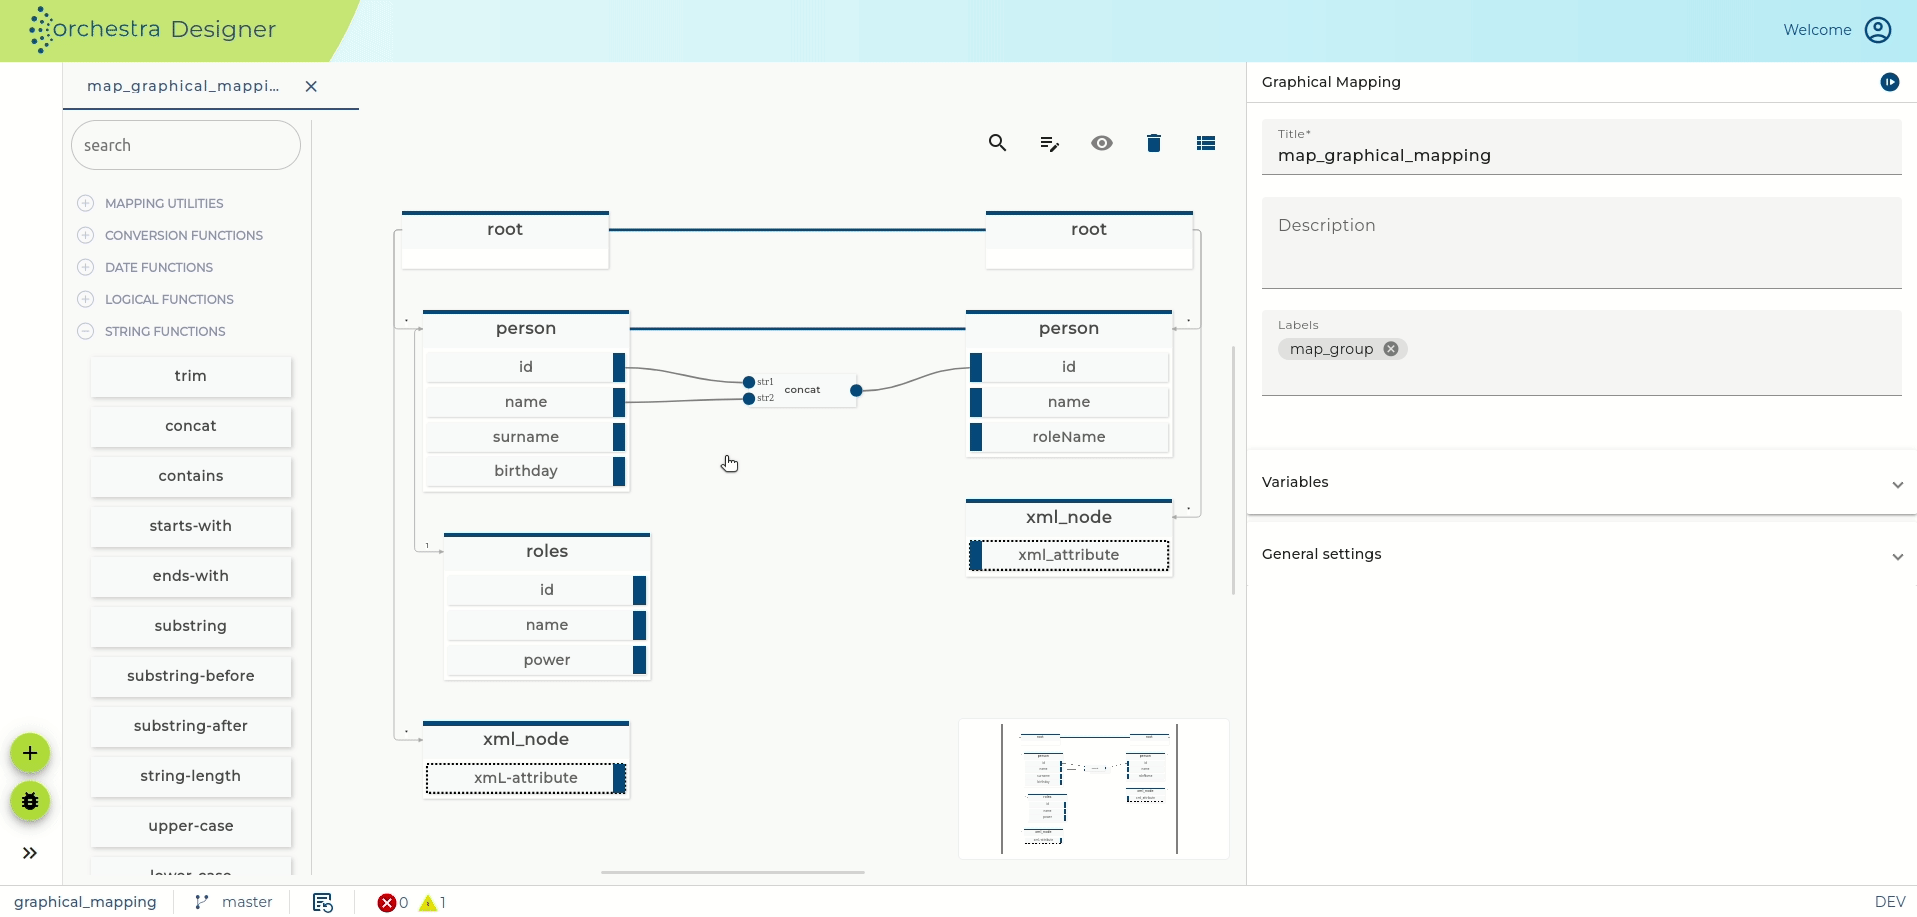The image size is (1917, 917).
Task: Click the run play icon in Graphical Mapping header
Action: click(x=1889, y=82)
